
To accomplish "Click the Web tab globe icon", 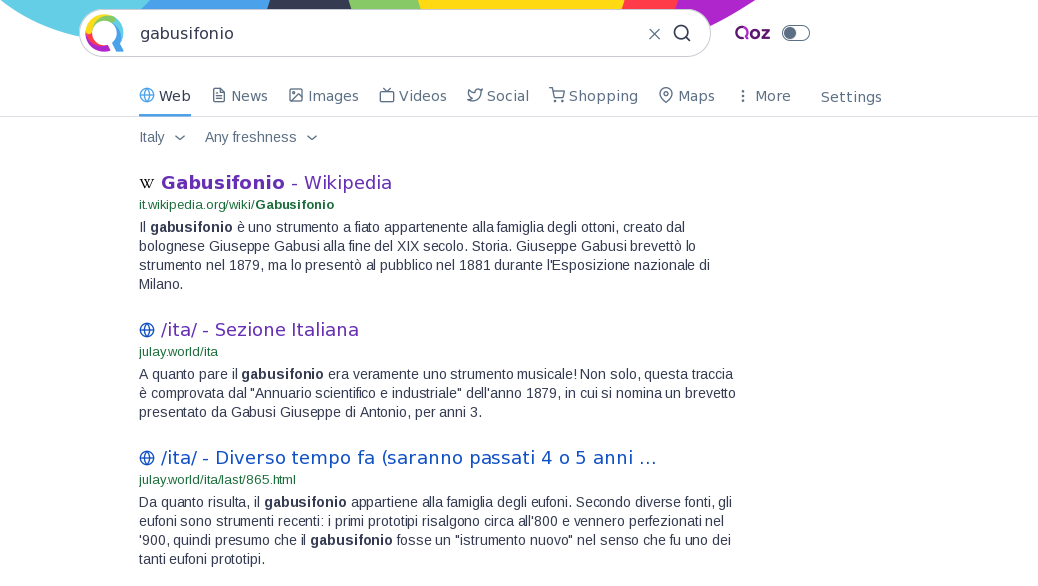I will [147, 95].
